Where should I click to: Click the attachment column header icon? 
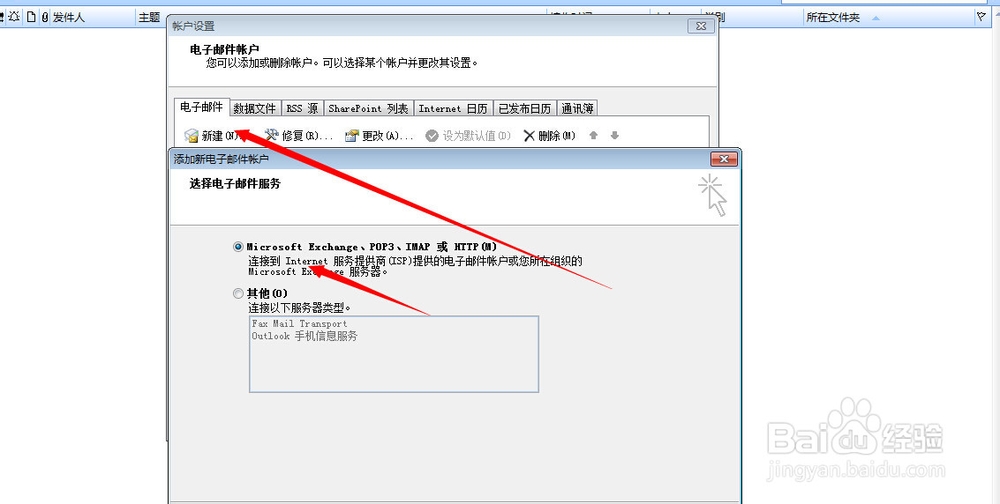click(45, 18)
